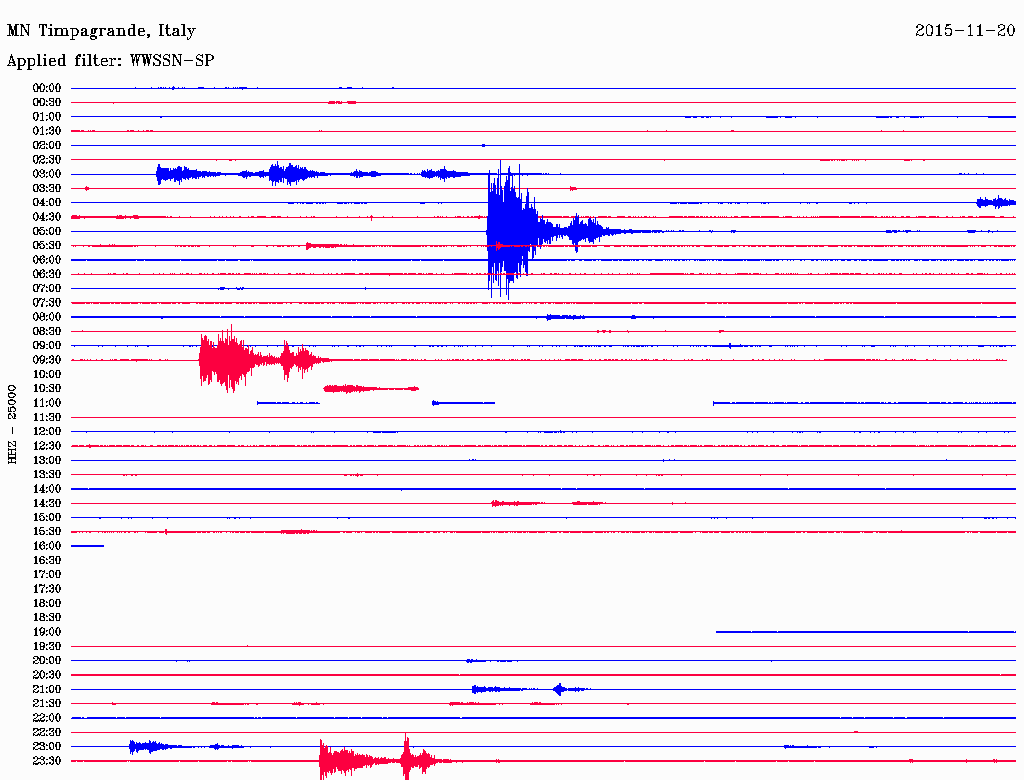
Task: Click the first blue wave packet on 03:00 trace
Action: coord(188,174)
